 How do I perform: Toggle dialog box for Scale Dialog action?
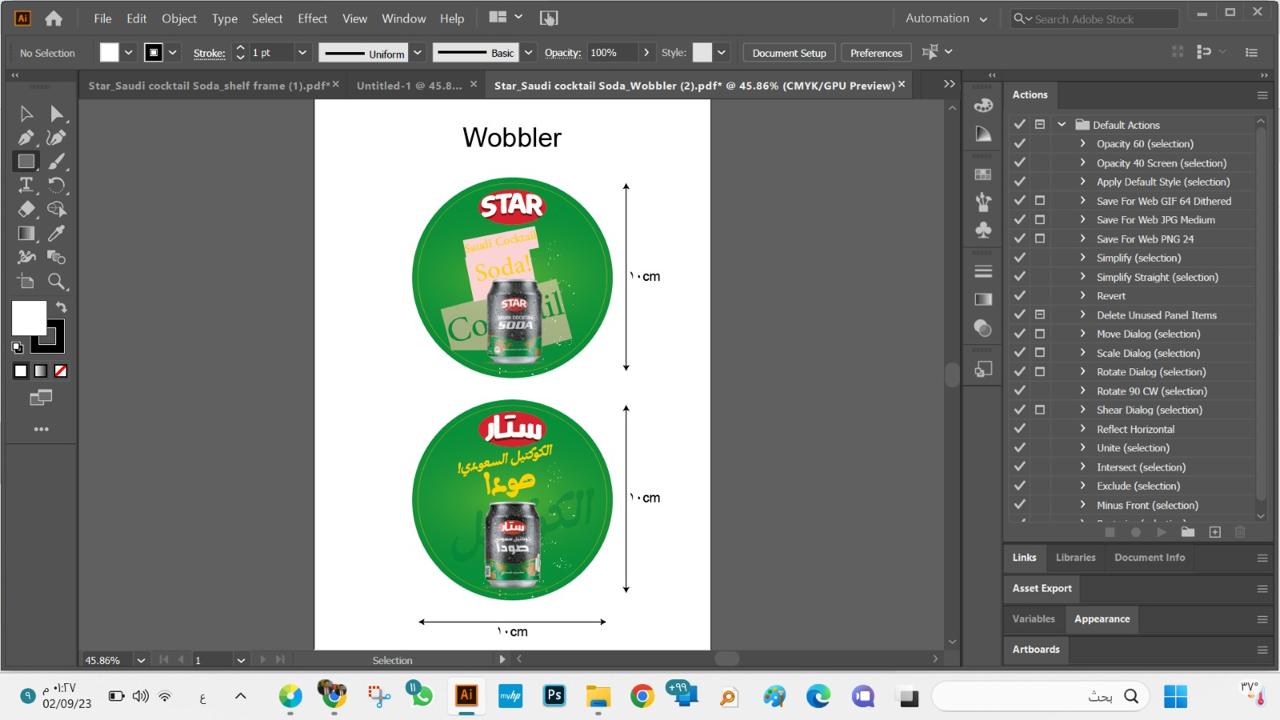point(1040,353)
